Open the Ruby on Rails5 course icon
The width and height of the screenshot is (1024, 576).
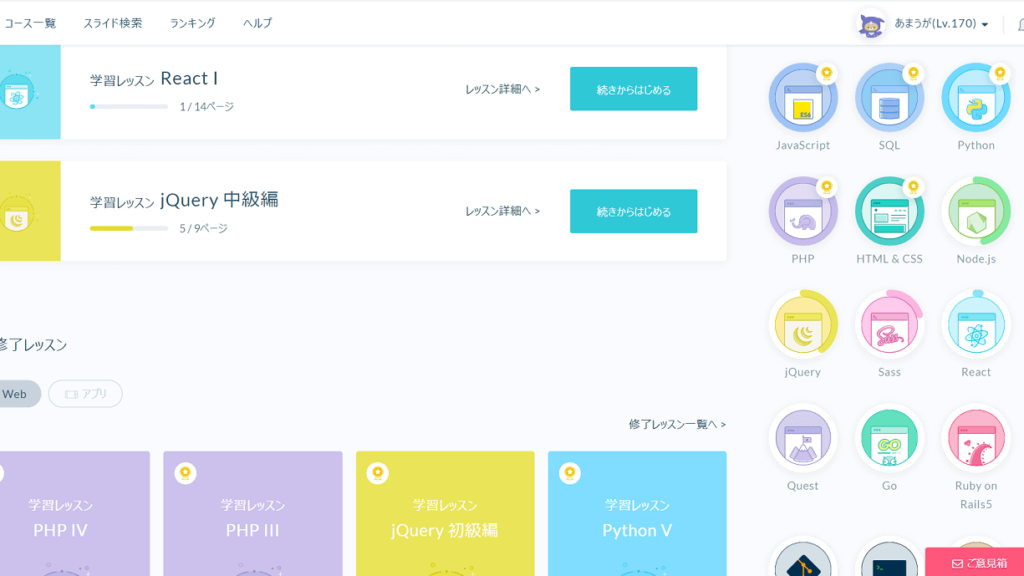click(x=975, y=439)
